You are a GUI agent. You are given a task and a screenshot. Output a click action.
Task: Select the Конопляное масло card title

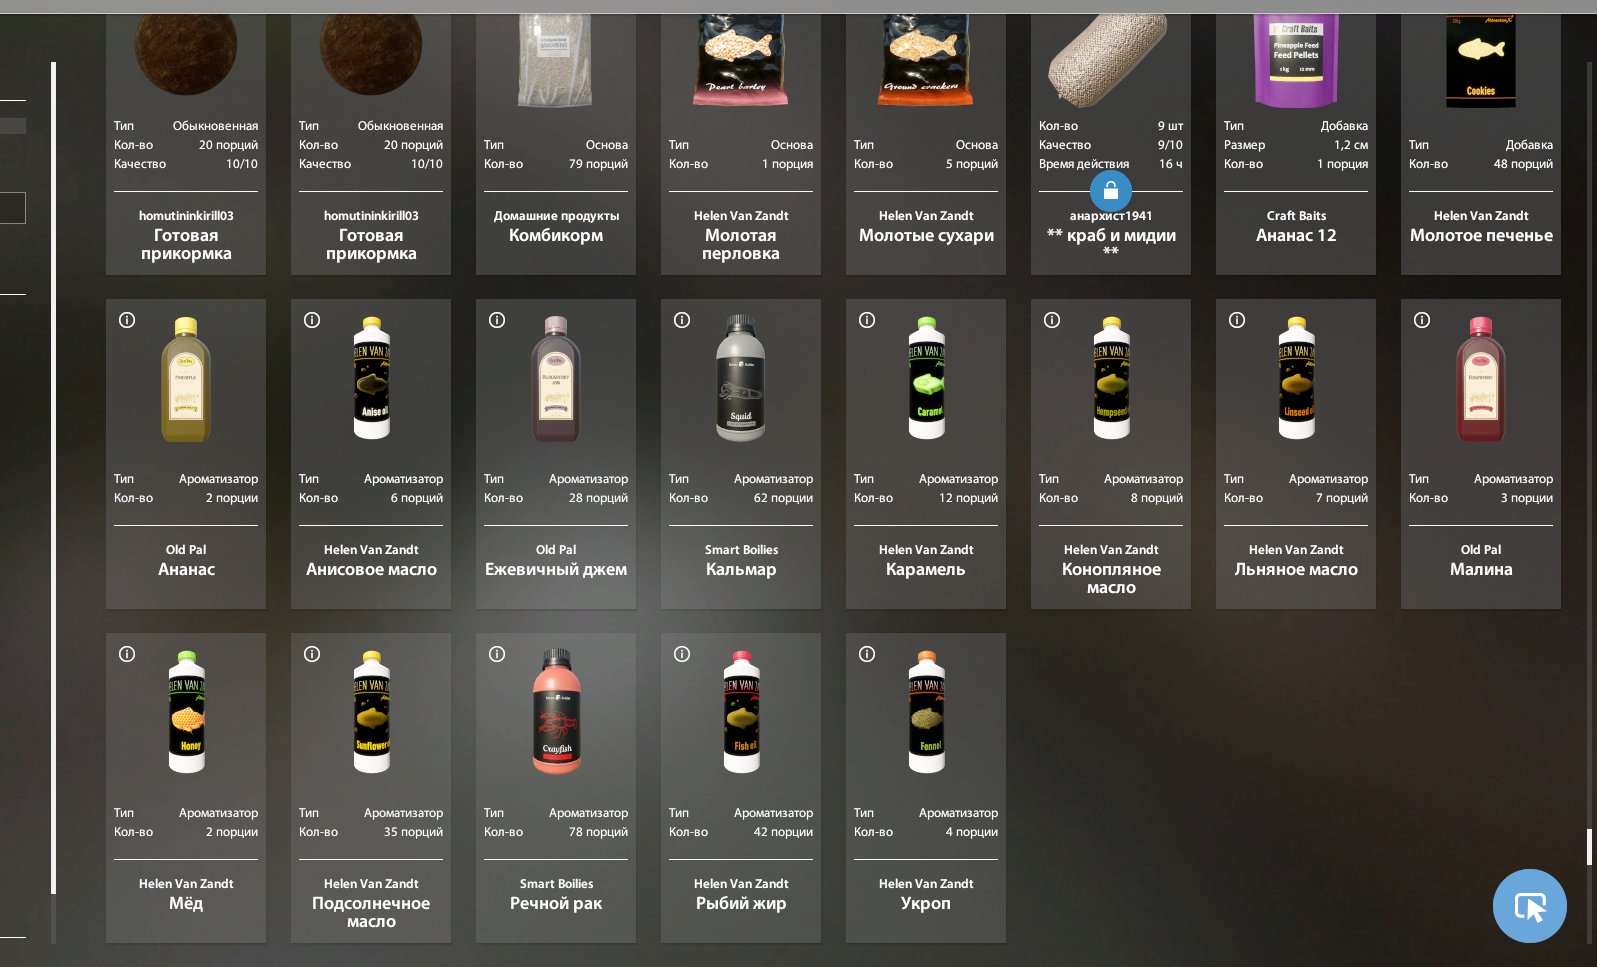click(x=1111, y=578)
